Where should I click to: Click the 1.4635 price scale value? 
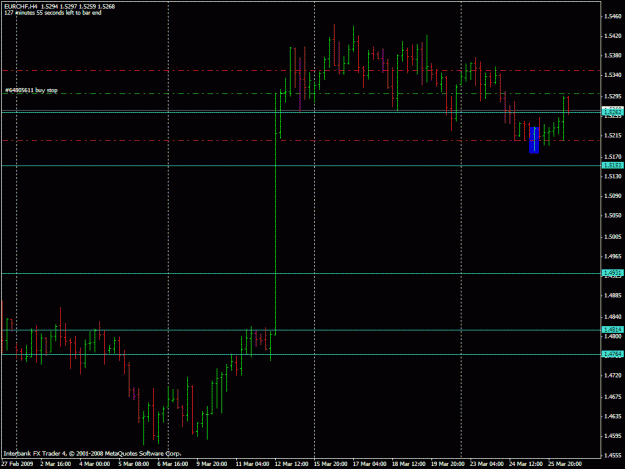click(x=613, y=416)
